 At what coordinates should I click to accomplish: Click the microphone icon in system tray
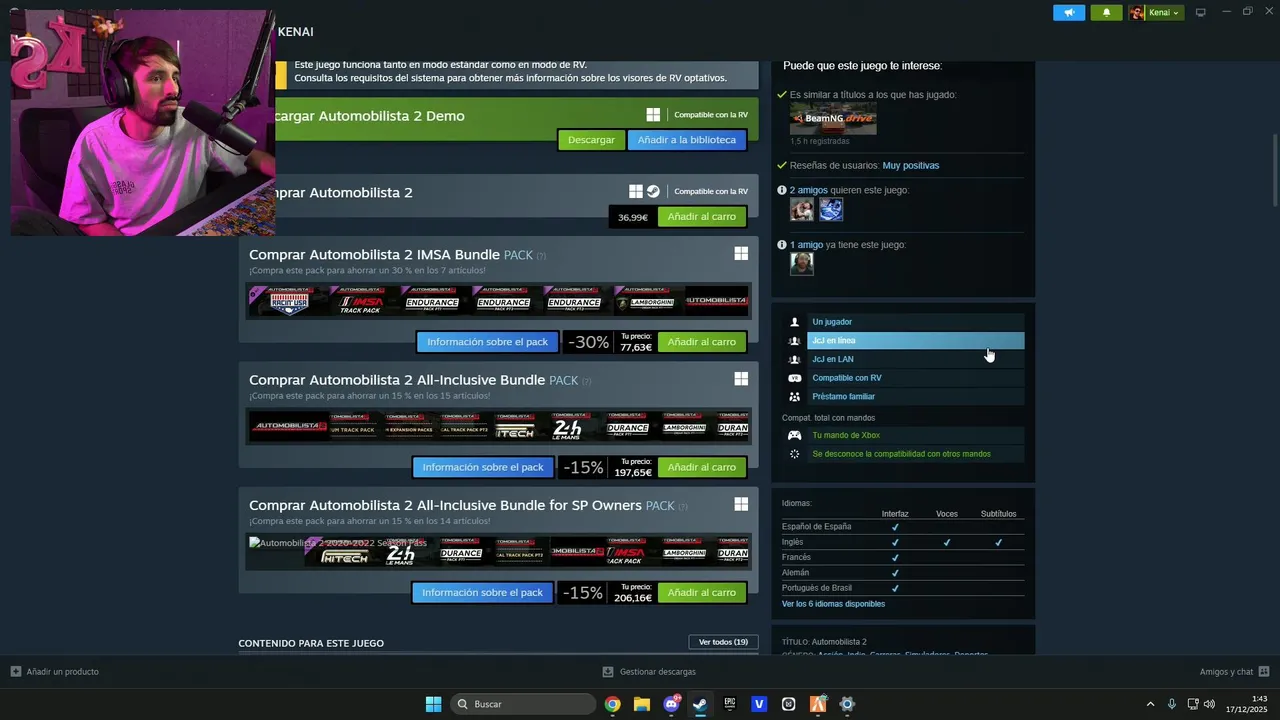[x=1172, y=704]
